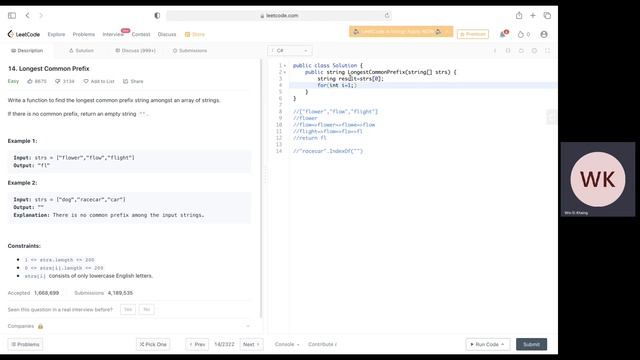Open the user profile avatar icon
Screen dimensions: 640x360
tap(544, 34)
